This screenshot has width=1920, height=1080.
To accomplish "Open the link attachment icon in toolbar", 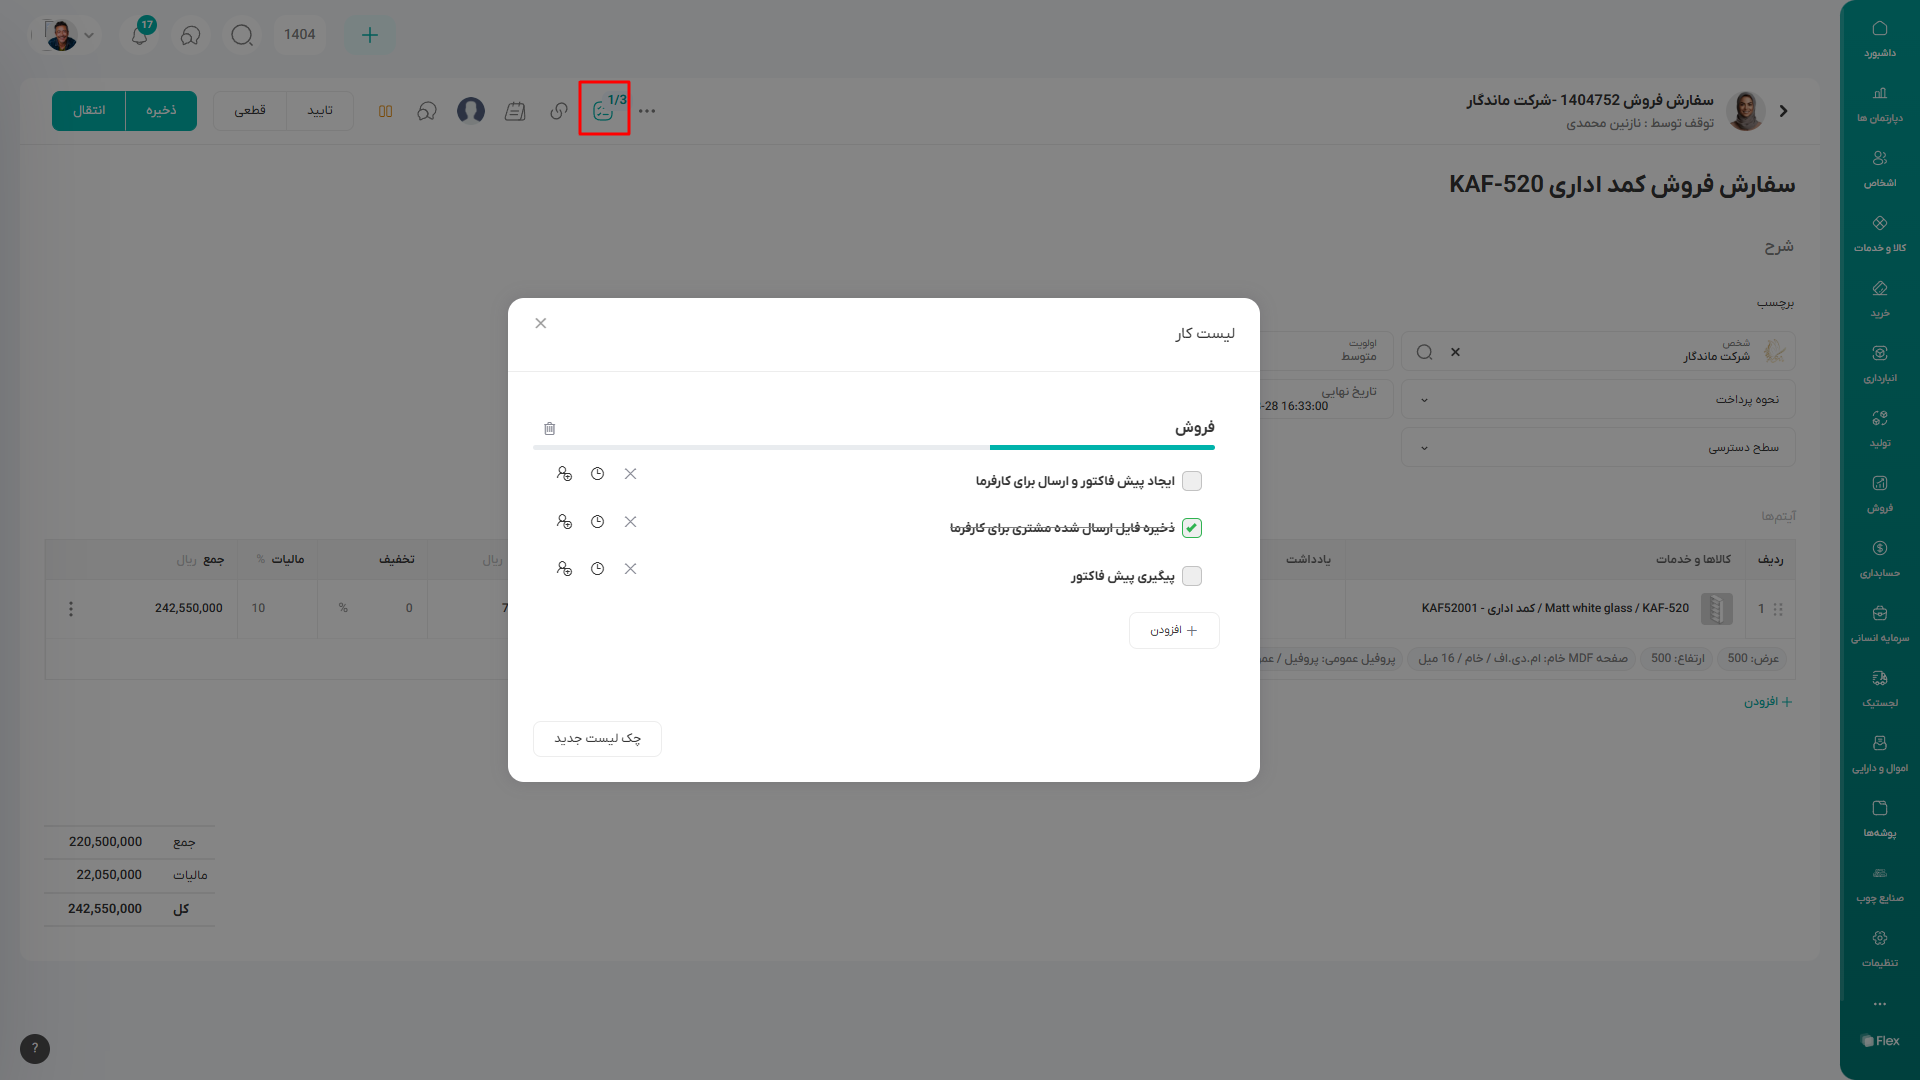I will coord(558,111).
